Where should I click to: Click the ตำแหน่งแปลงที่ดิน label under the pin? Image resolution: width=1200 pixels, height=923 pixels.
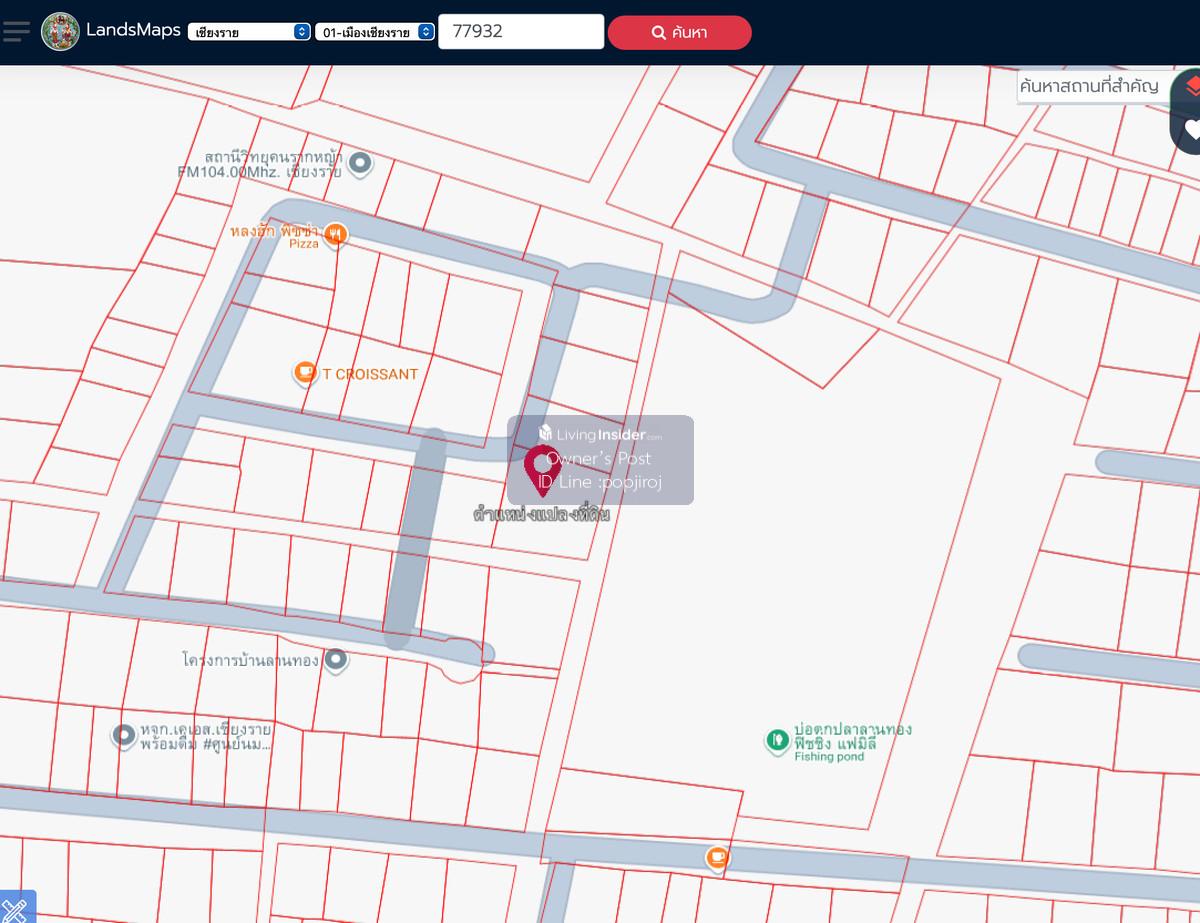point(541,515)
